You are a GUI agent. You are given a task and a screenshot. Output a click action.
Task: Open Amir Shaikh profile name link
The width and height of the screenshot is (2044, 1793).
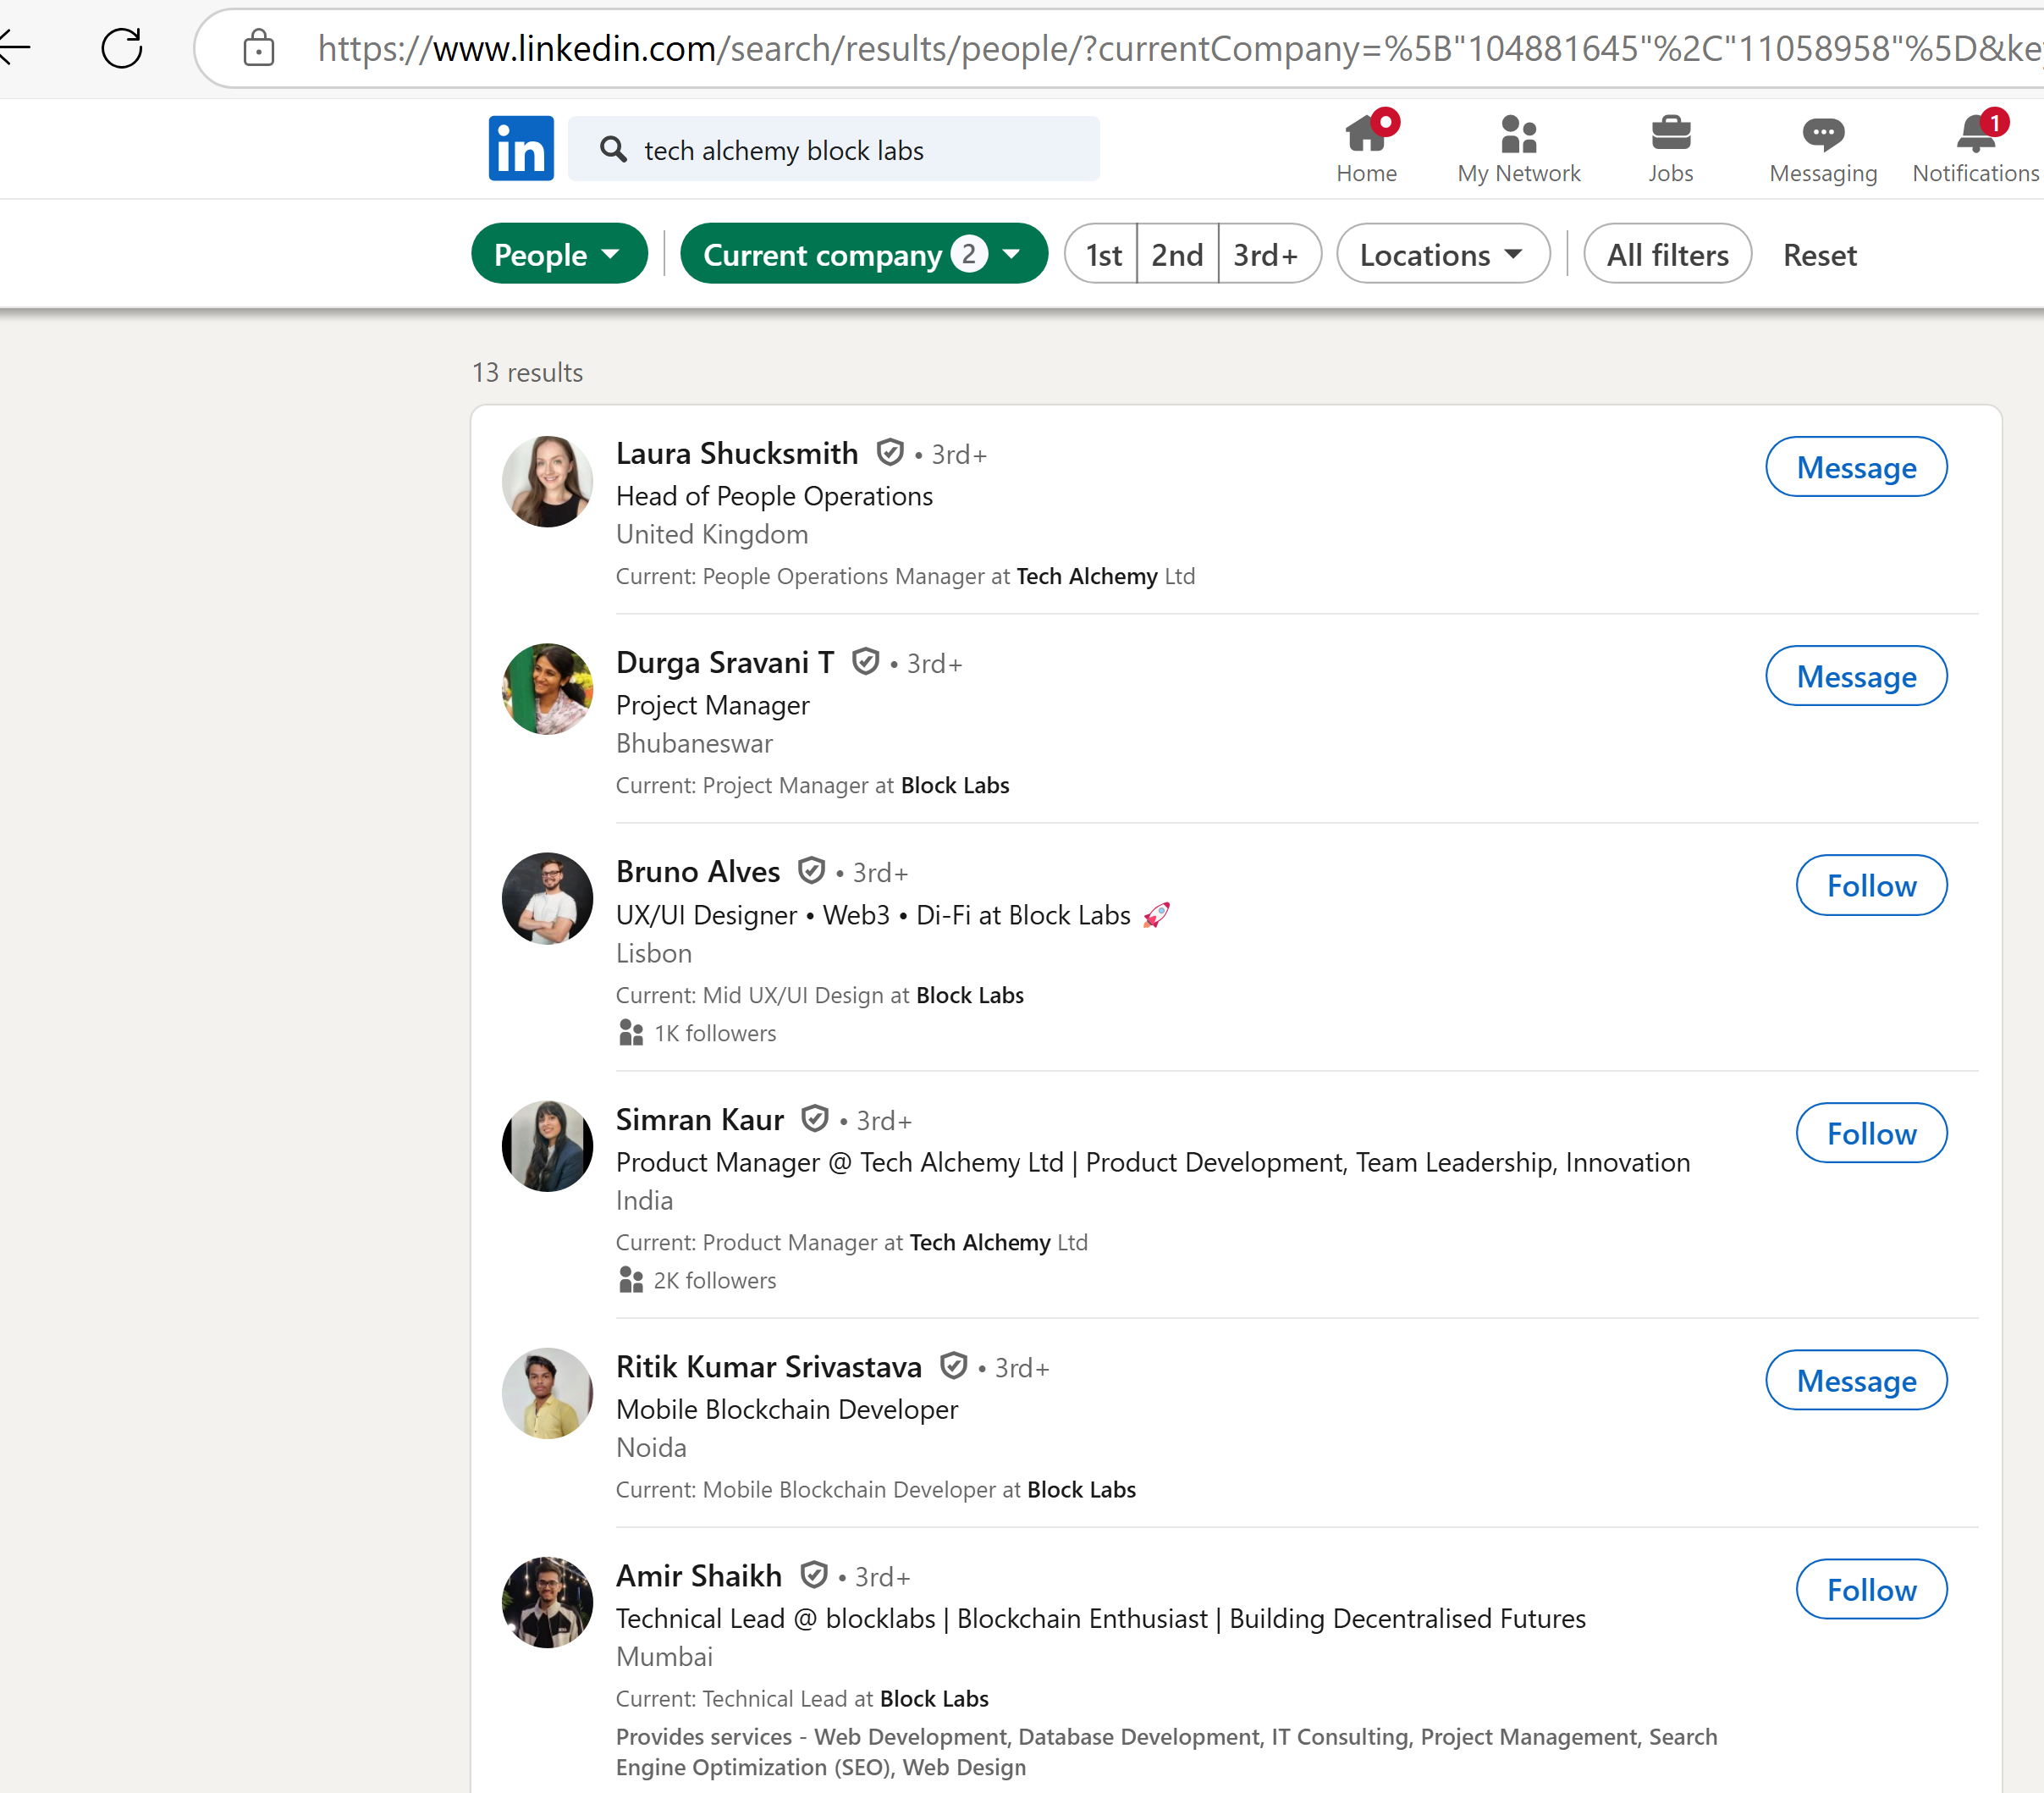699,1575
